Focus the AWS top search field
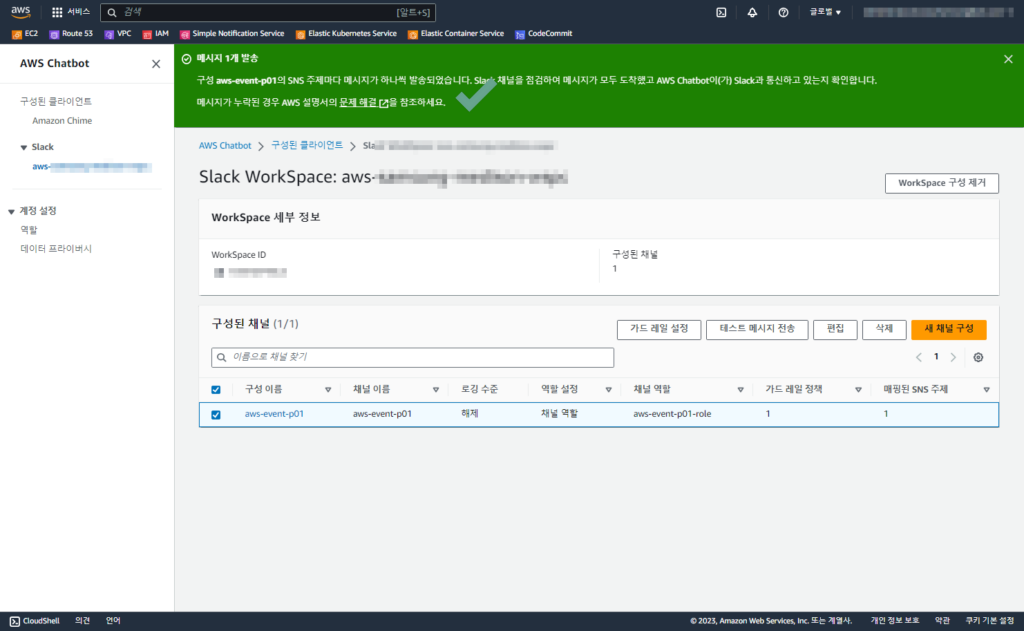The image size is (1024, 631). [x=268, y=12]
